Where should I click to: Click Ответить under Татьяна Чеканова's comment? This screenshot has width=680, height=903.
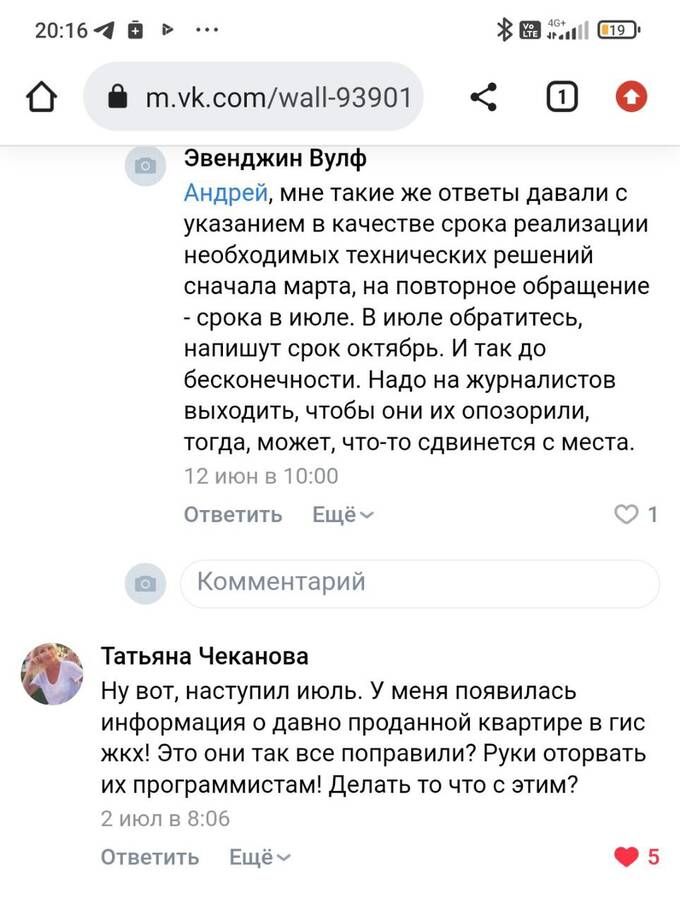point(150,858)
